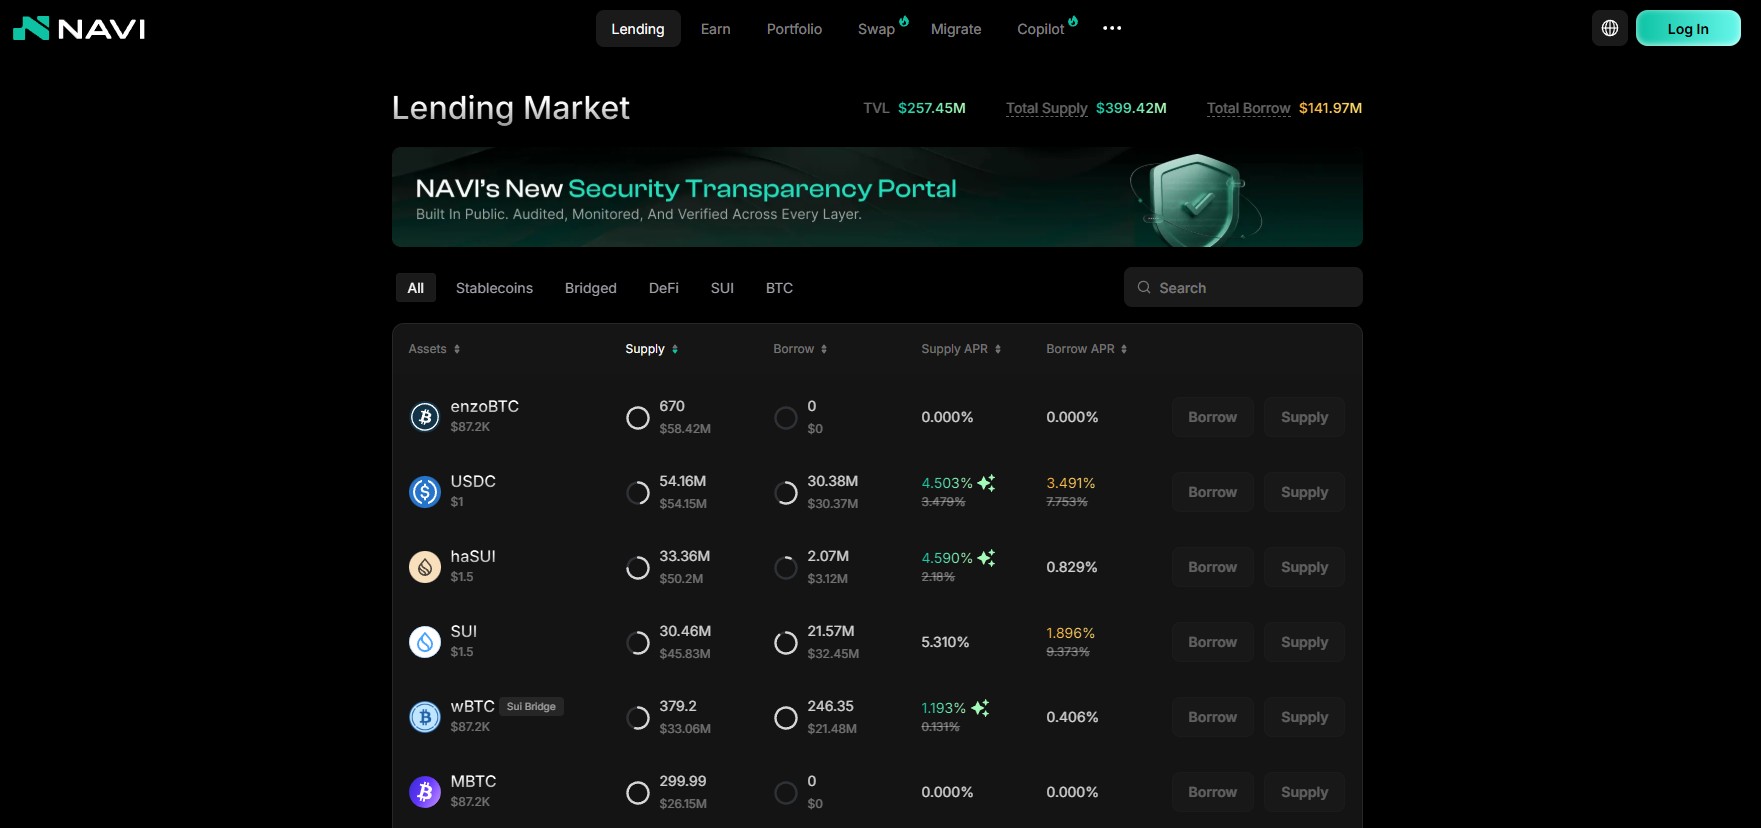Image resolution: width=1761 pixels, height=828 pixels.
Task: Filter assets by DeFi
Action: pyautogui.click(x=664, y=288)
